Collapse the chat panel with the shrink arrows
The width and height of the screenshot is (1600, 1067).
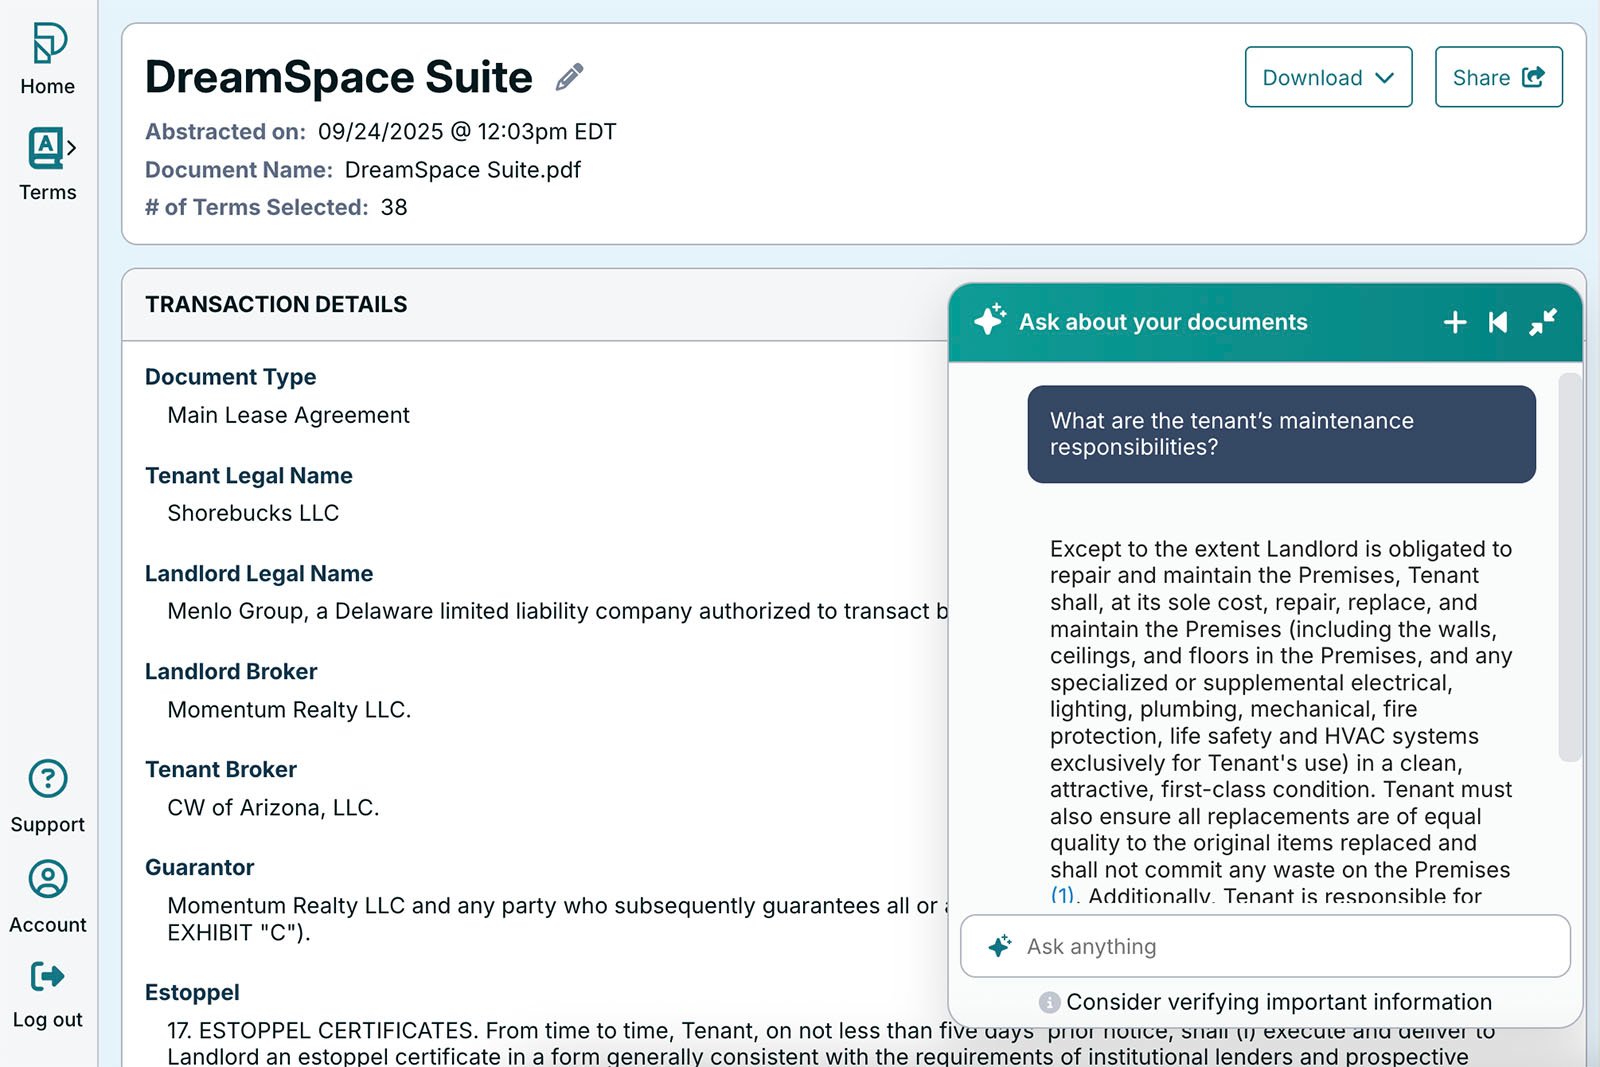coord(1544,322)
